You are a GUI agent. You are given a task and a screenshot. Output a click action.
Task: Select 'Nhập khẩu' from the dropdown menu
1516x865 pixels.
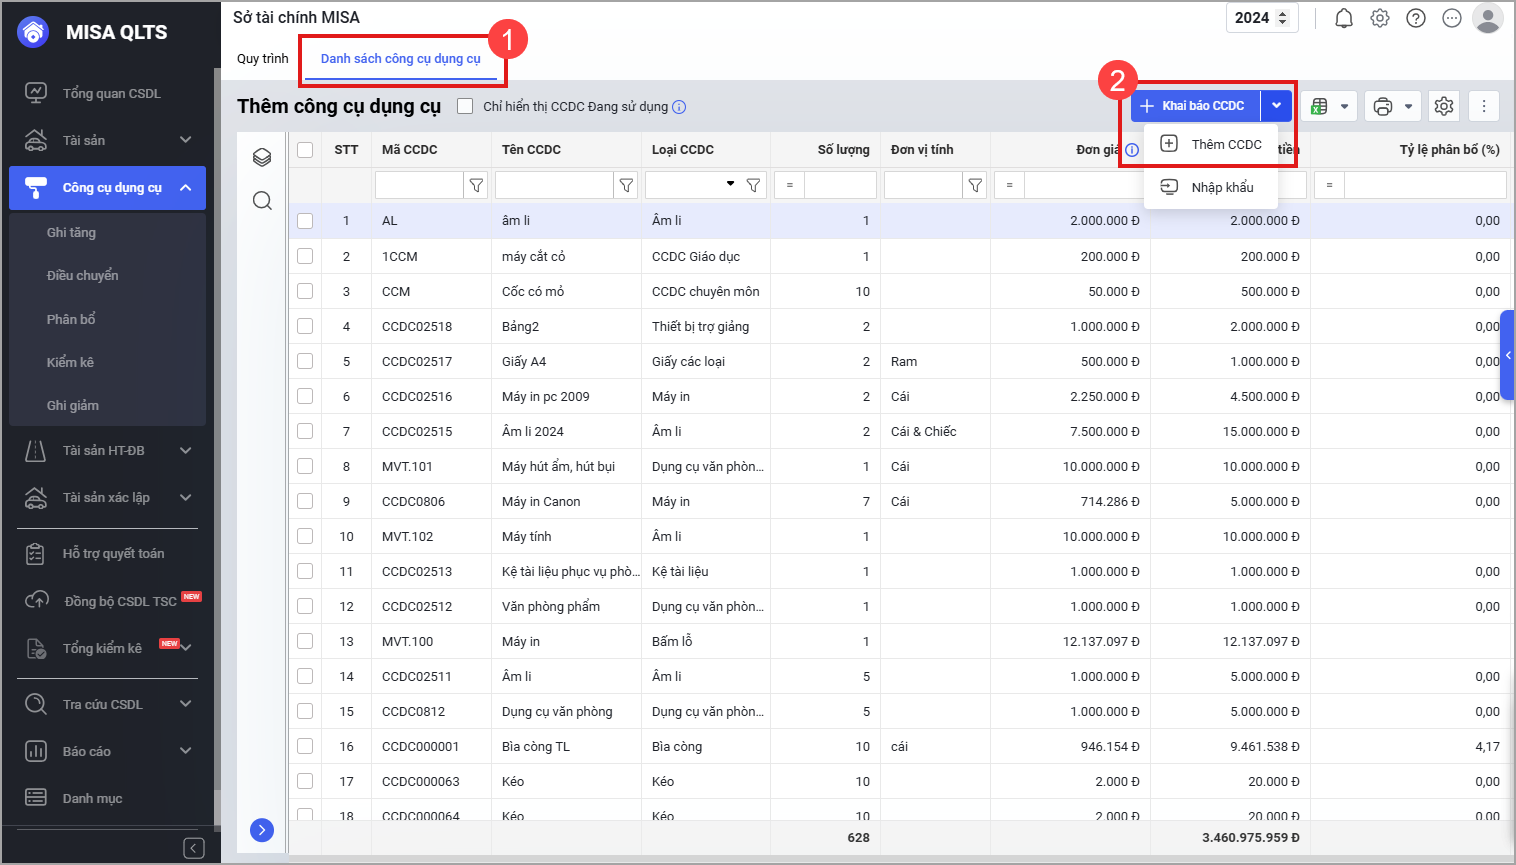(1221, 187)
